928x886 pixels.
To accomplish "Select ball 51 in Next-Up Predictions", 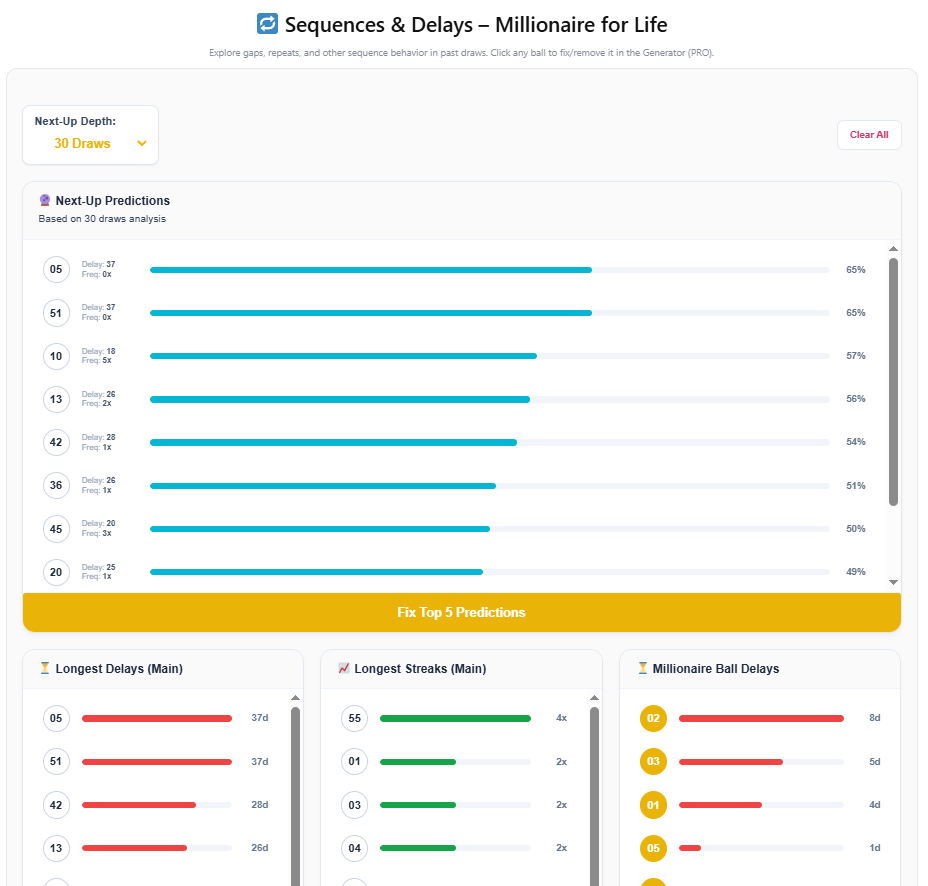I will click(56, 313).
